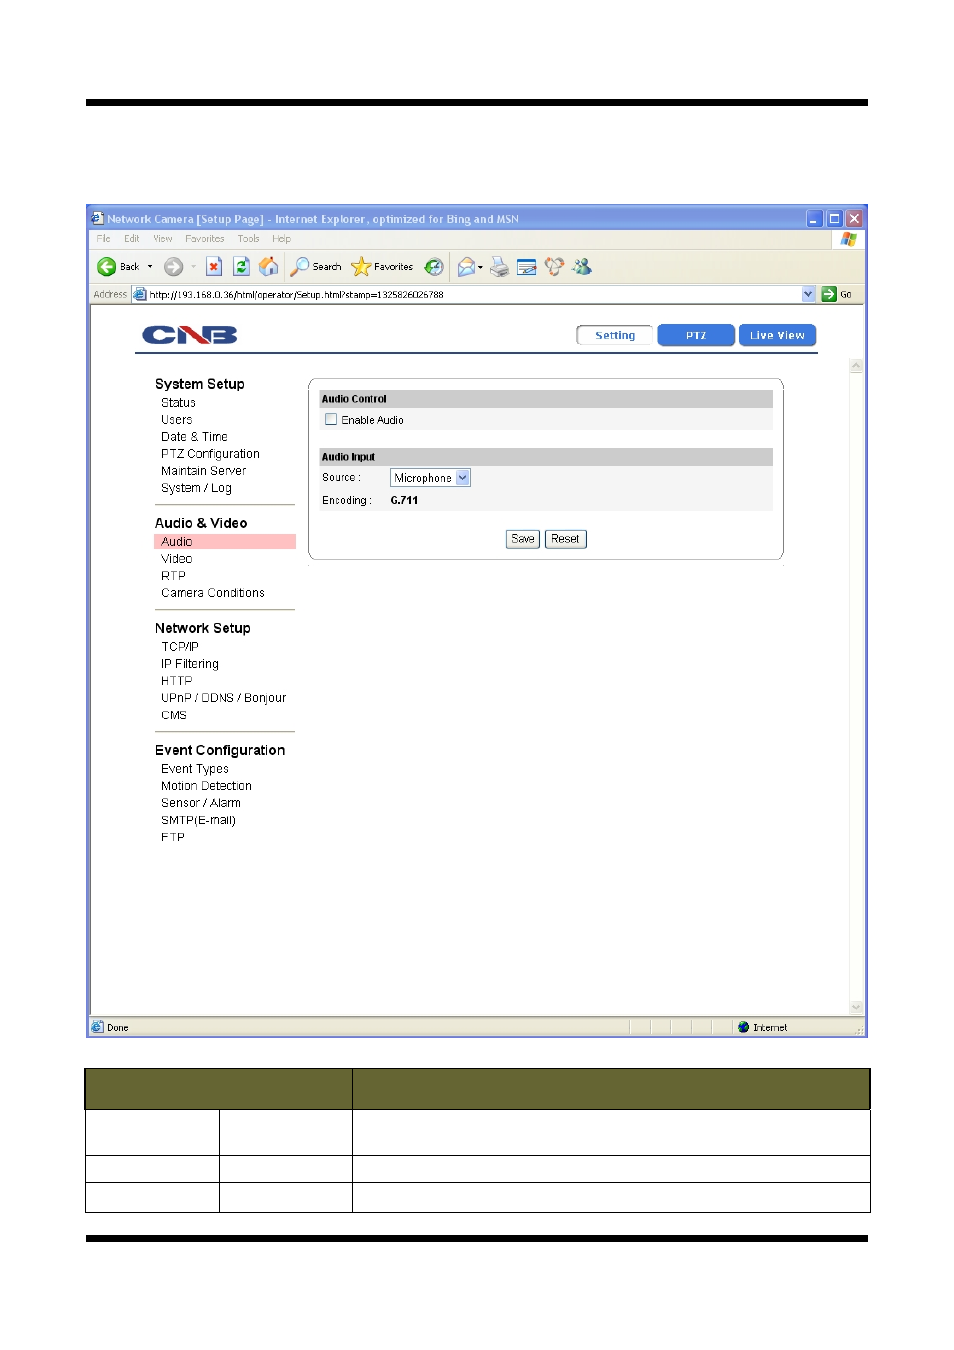Open the History clock icon
Screen dimensions: 954x1350
(x=433, y=267)
